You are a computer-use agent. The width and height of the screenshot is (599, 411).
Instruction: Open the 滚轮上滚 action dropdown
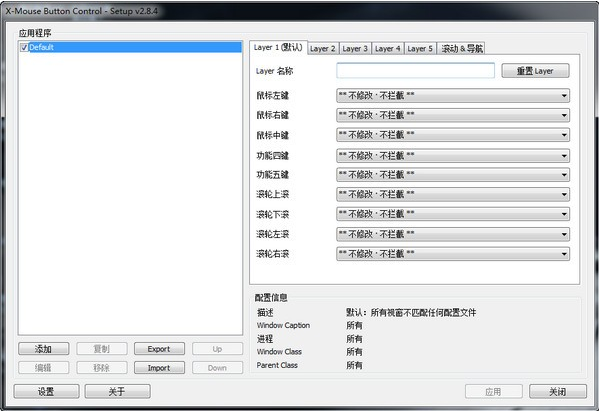pos(453,194)
